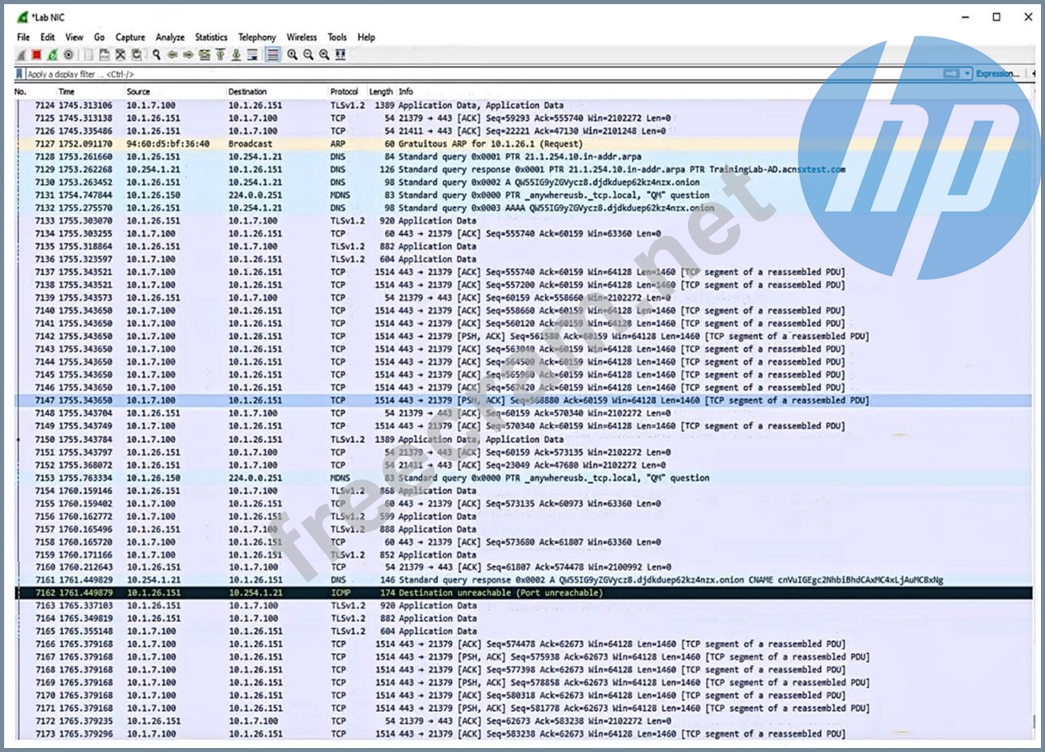
Task: Zoom in the main window text
Action: pyautogui.click(x=293, y=55)
